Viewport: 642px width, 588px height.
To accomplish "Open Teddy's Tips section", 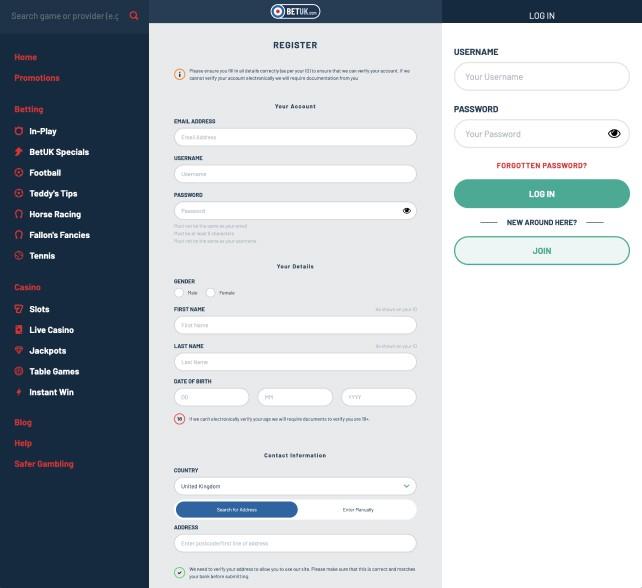I will [53, 193].
